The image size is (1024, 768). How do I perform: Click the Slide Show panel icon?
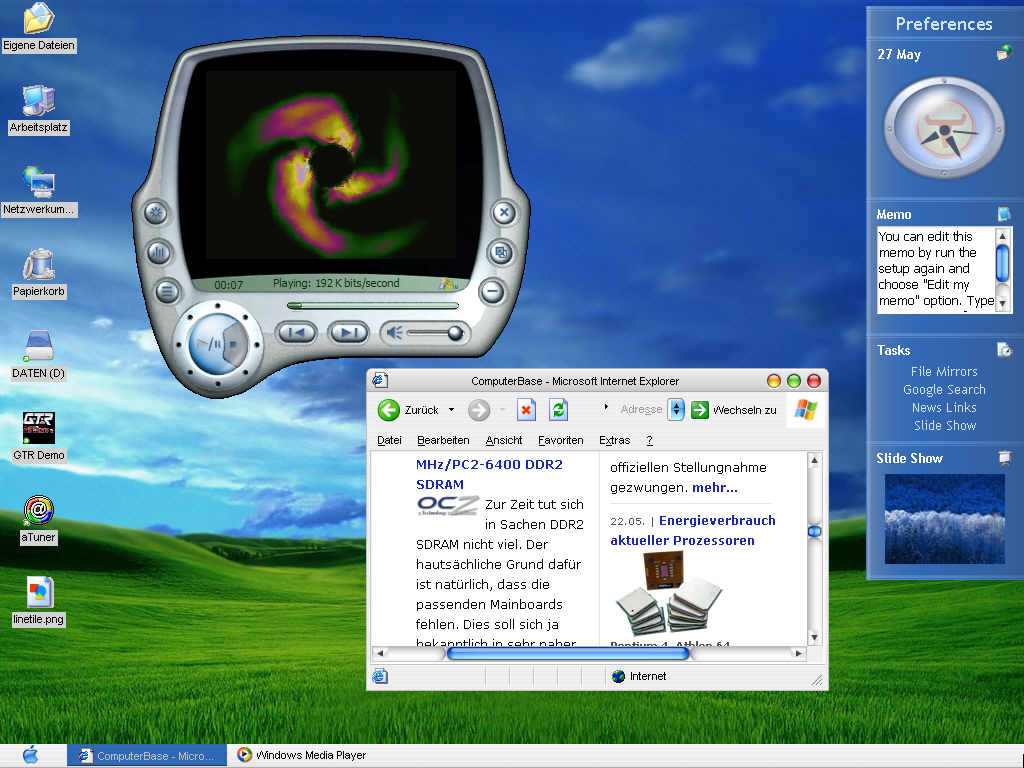1004,458
